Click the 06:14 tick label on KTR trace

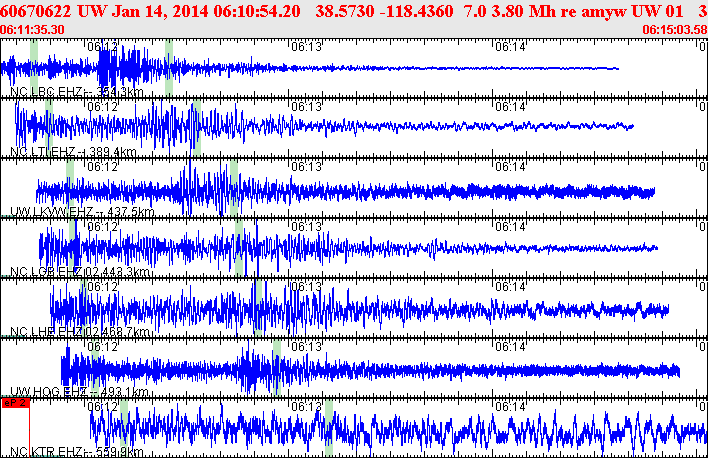pos(510,407)
